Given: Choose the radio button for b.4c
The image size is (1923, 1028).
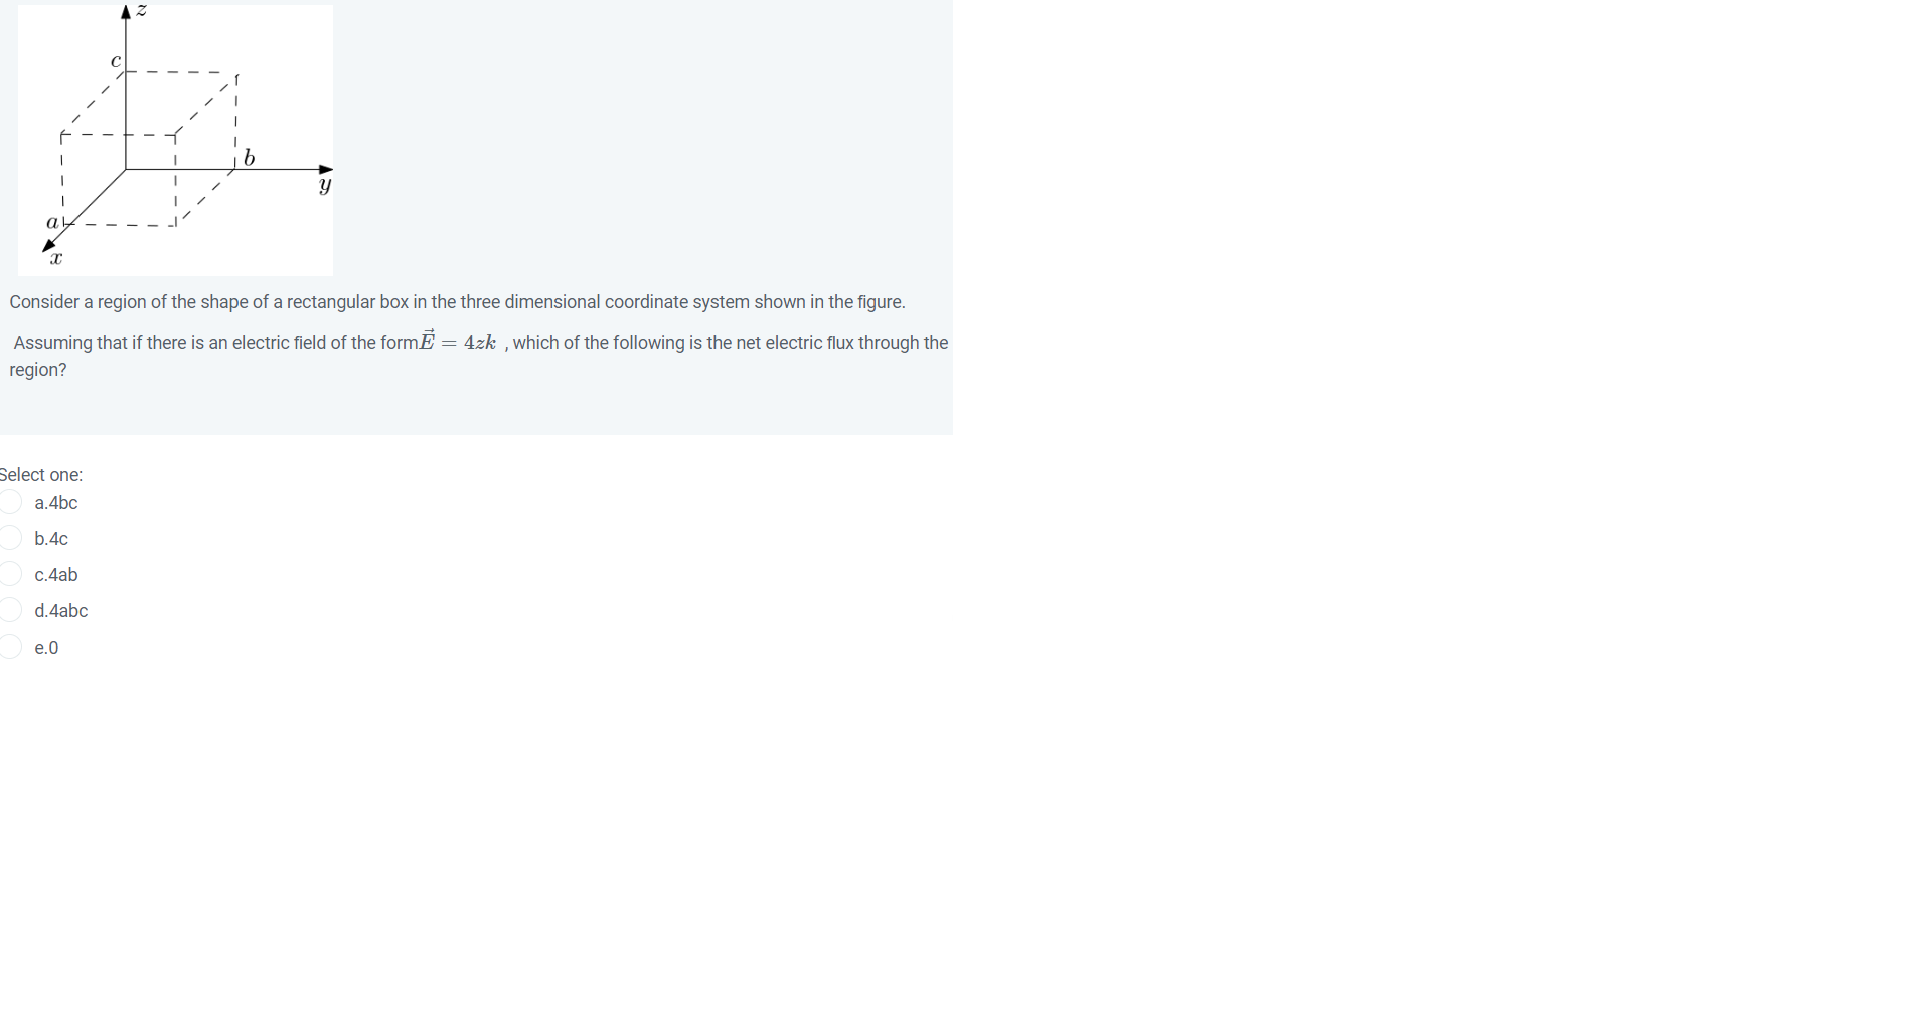Looking at the screenshot, I should point(10,538).
